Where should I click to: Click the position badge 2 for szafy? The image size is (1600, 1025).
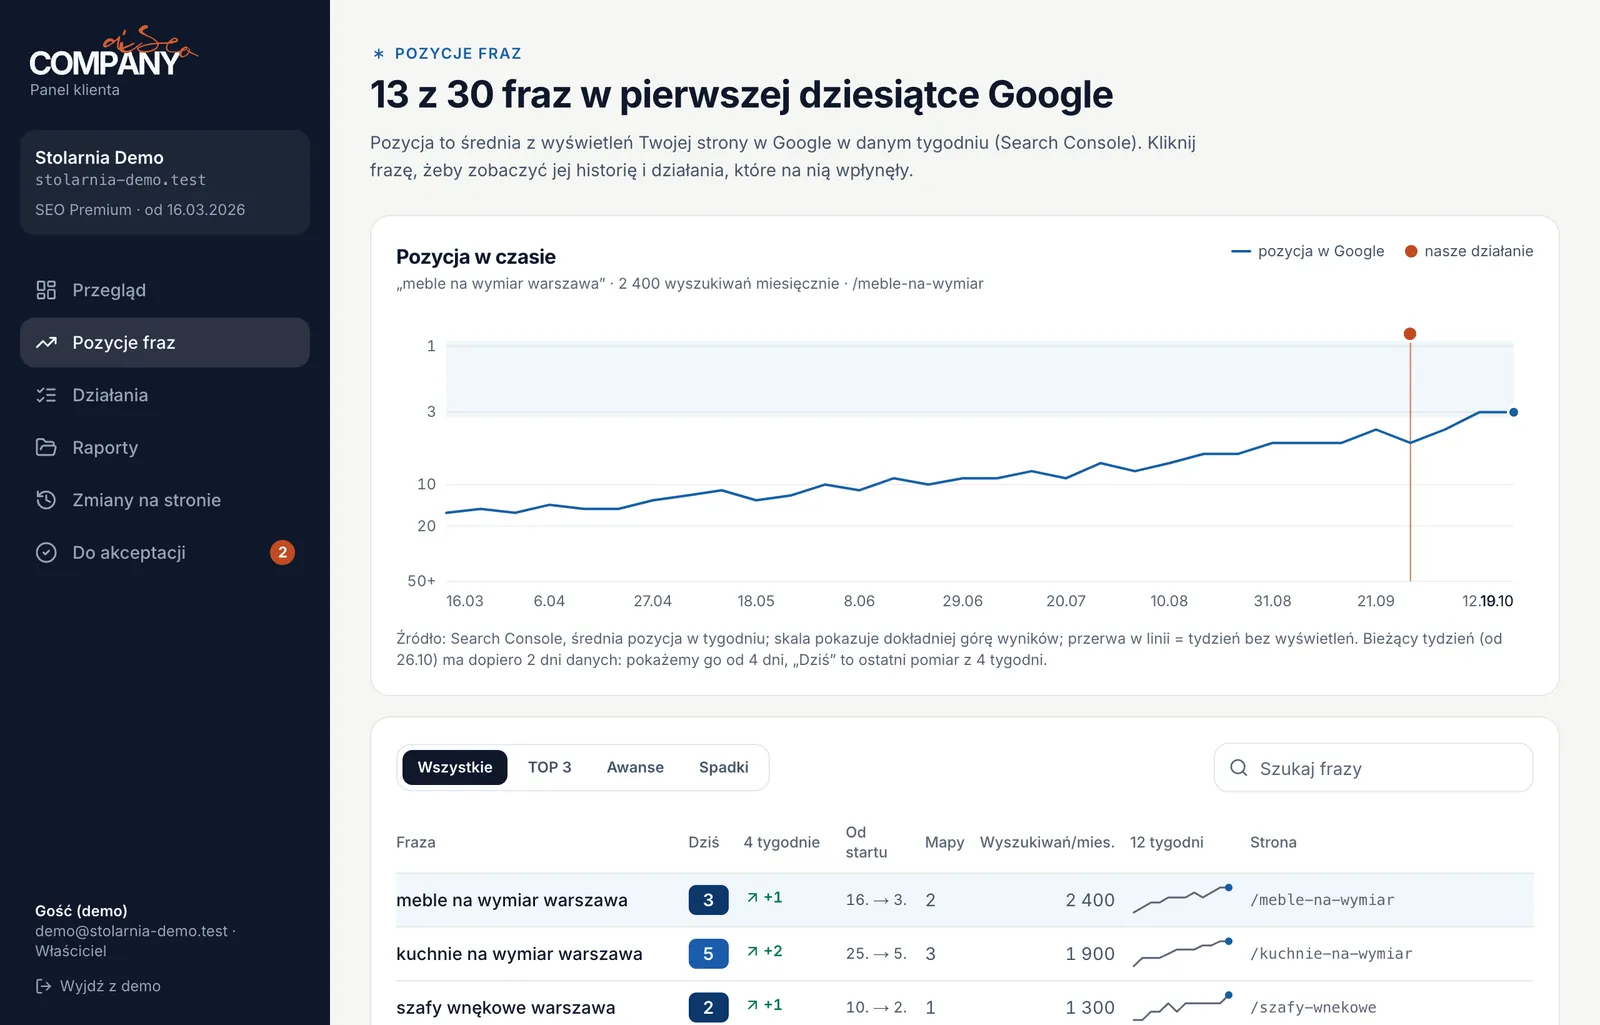pyautogui.click(x=708, y=1007)
